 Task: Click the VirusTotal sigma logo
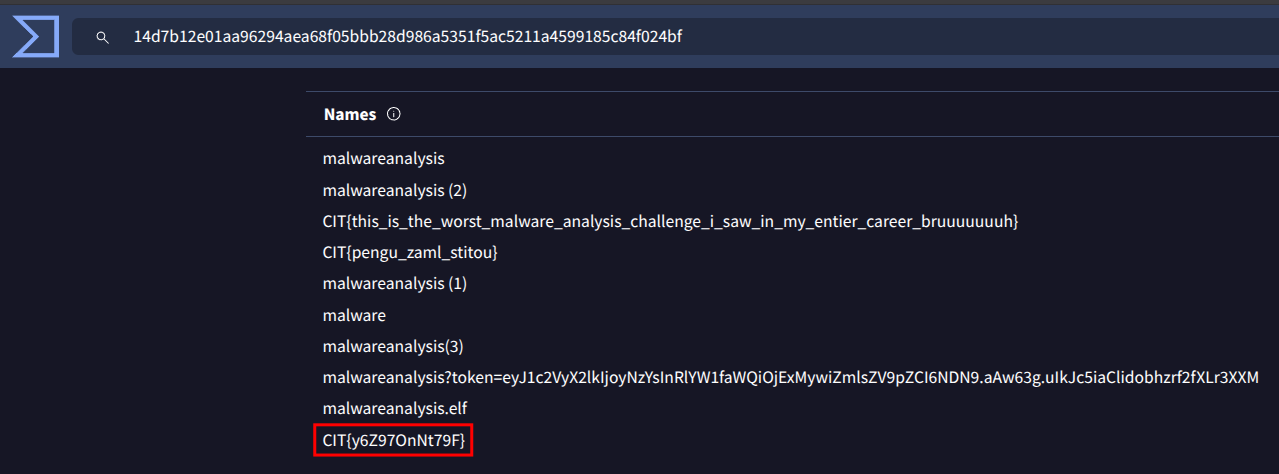coord(37,38)
